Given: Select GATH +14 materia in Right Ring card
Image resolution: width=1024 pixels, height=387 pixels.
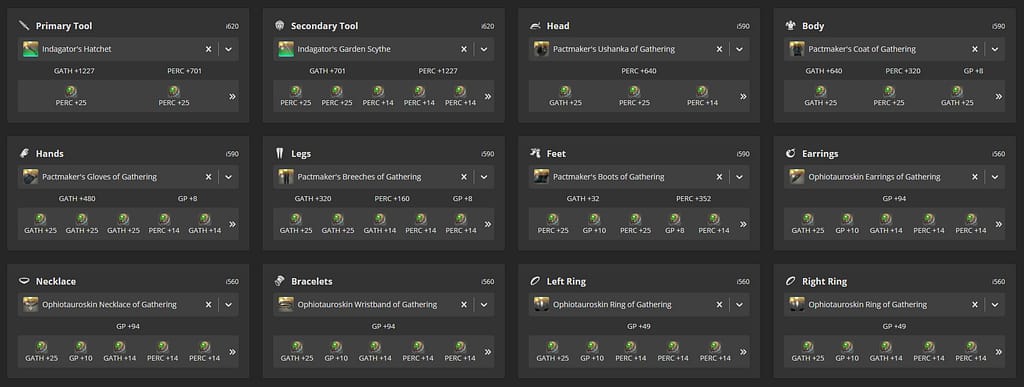Looking at the screenshot, I should pyautogui.click(x=886, y=352).
